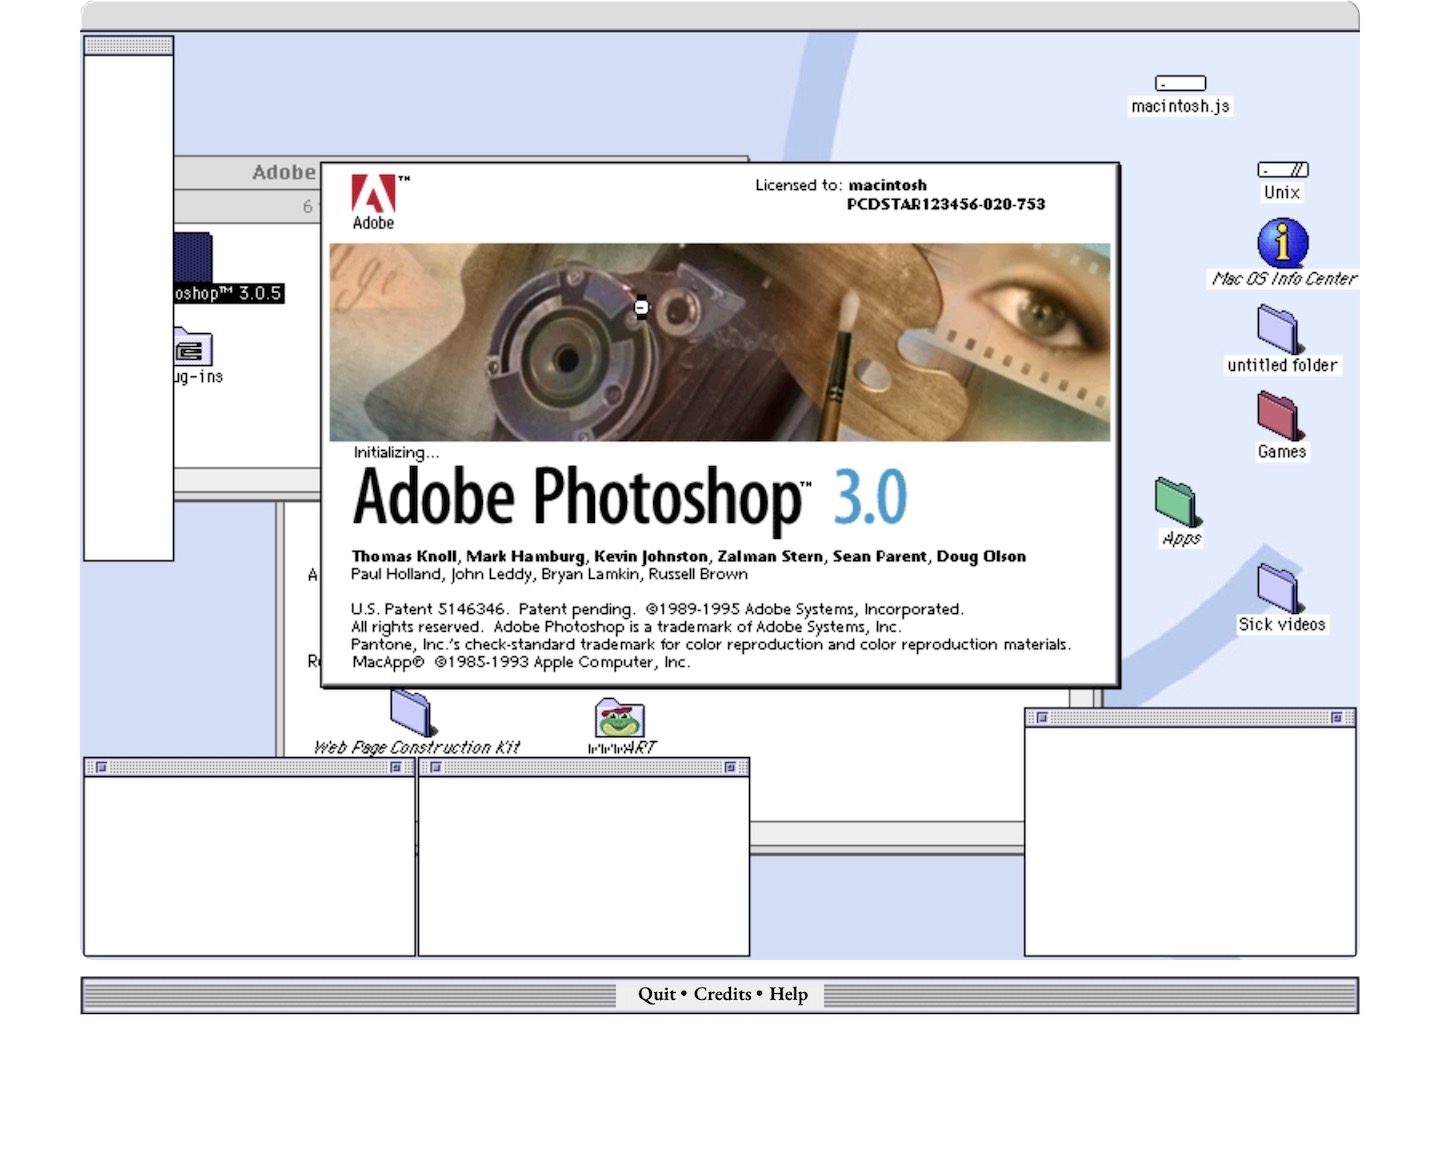
Task: Click the Quit link
Action: [657, 994]
